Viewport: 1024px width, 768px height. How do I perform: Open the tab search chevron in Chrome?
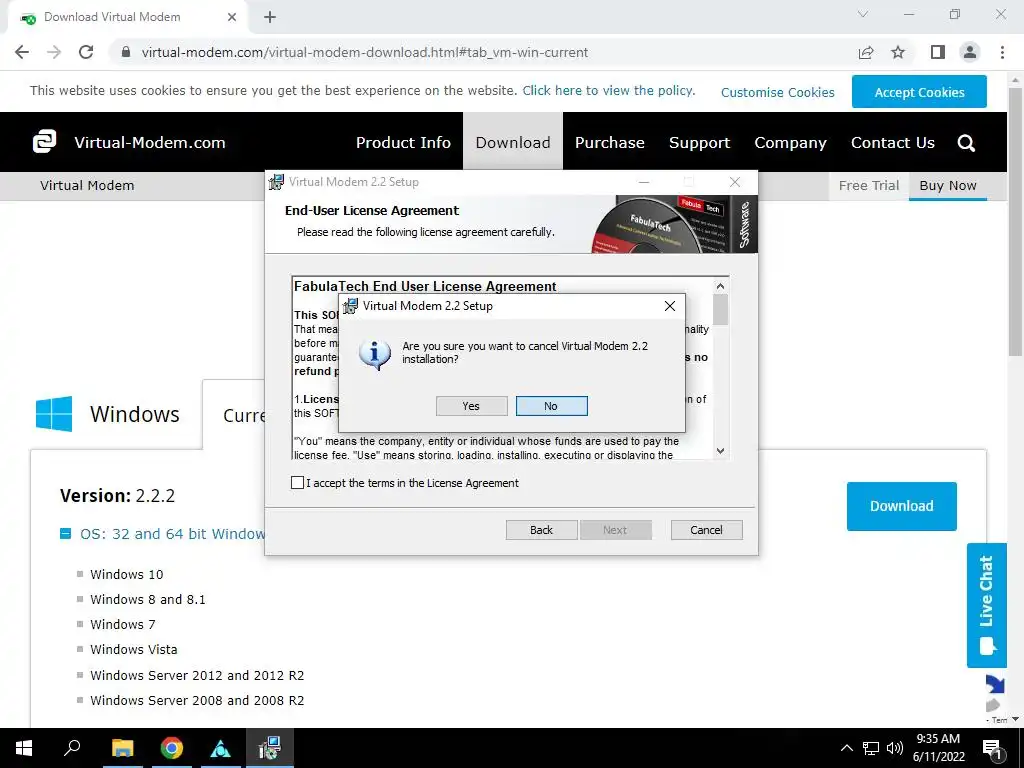pos(863,14)
